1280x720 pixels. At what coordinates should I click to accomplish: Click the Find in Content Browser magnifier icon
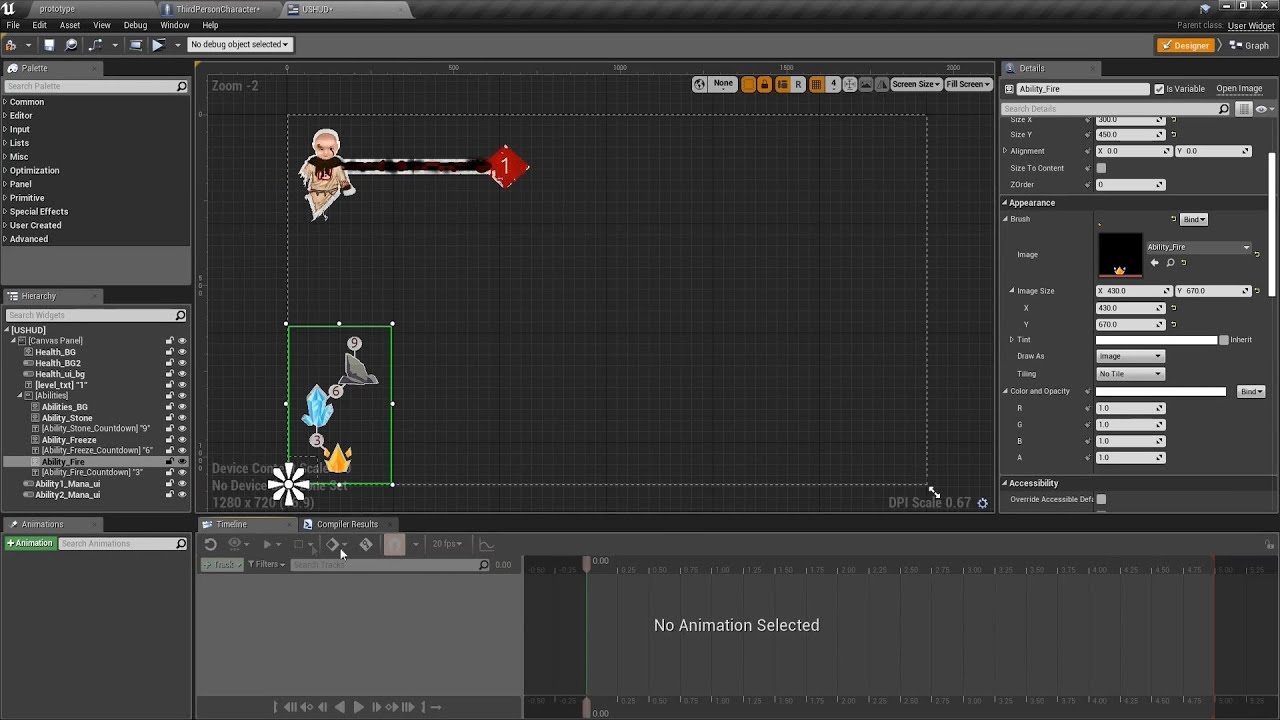coord(71,44)
